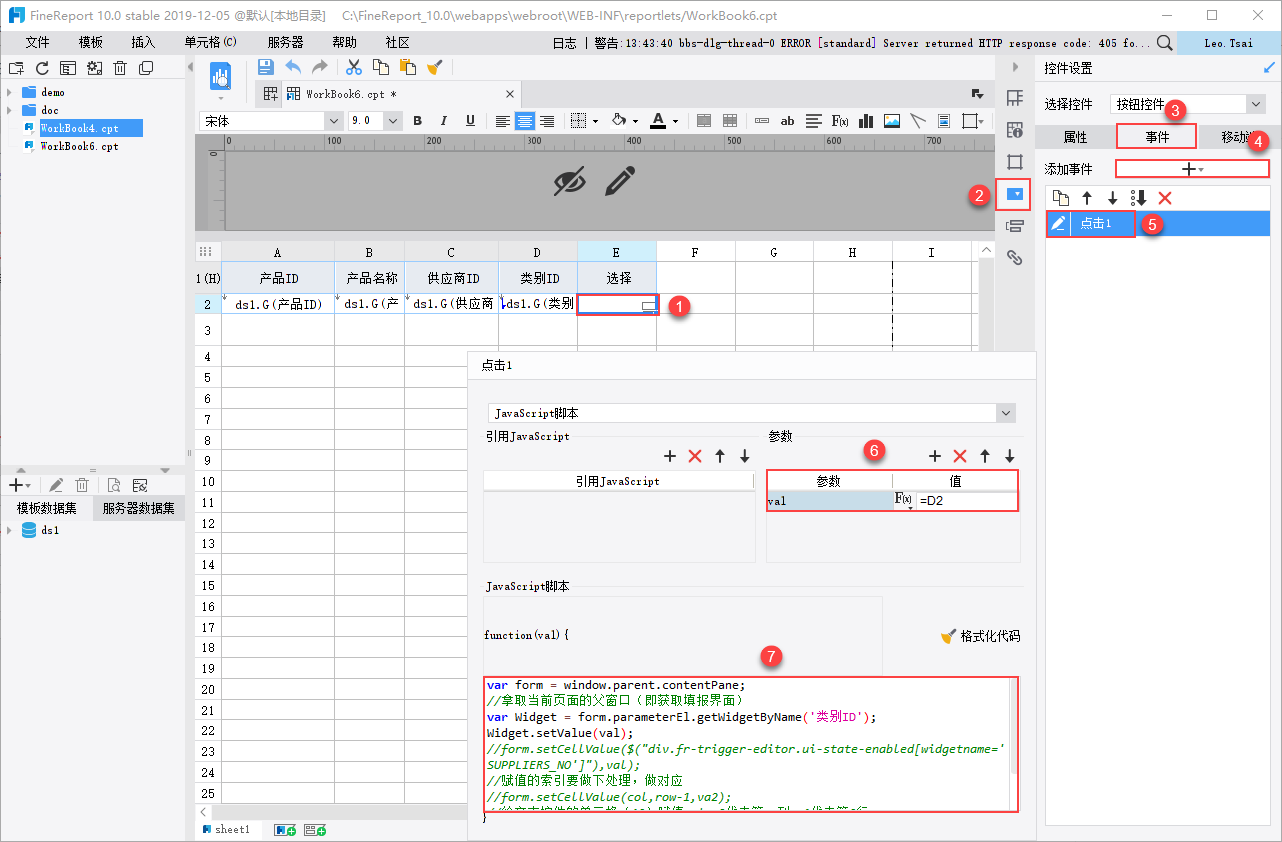
Task: Open the 服务器 menu
Action: coord(286,43)
